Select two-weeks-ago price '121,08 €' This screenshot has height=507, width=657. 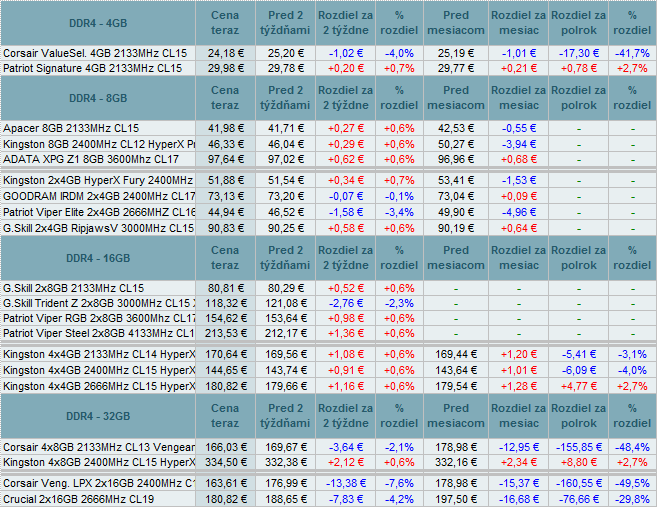point(286,303)
